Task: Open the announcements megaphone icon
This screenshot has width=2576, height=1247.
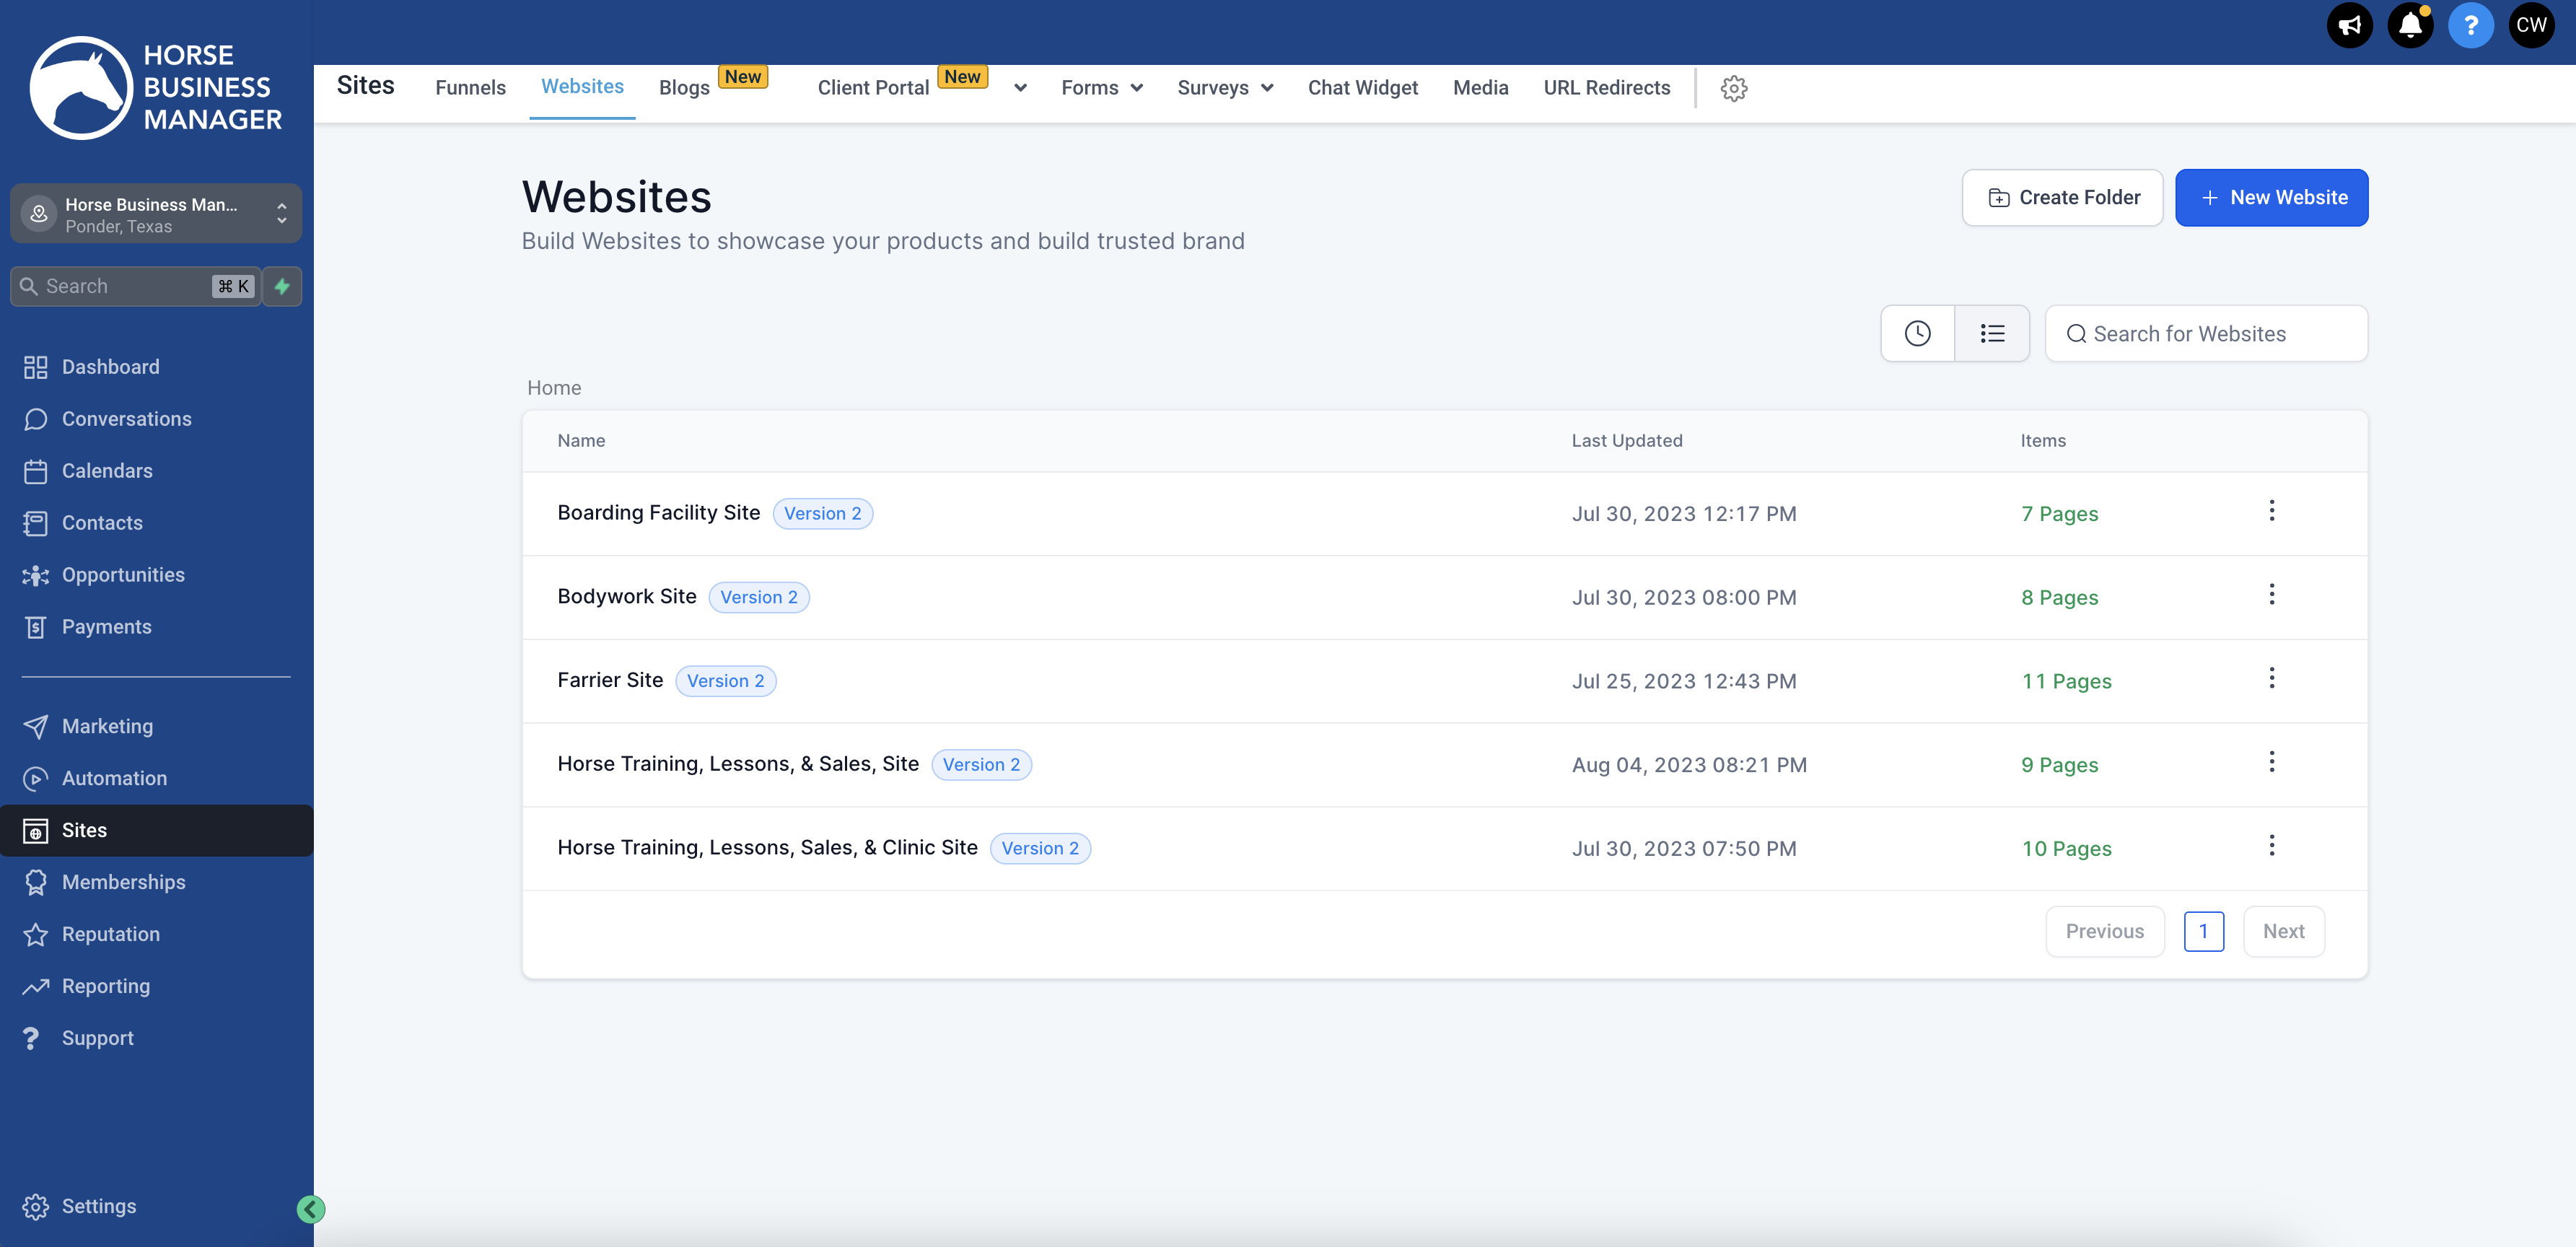Action: pos(2349,25)
